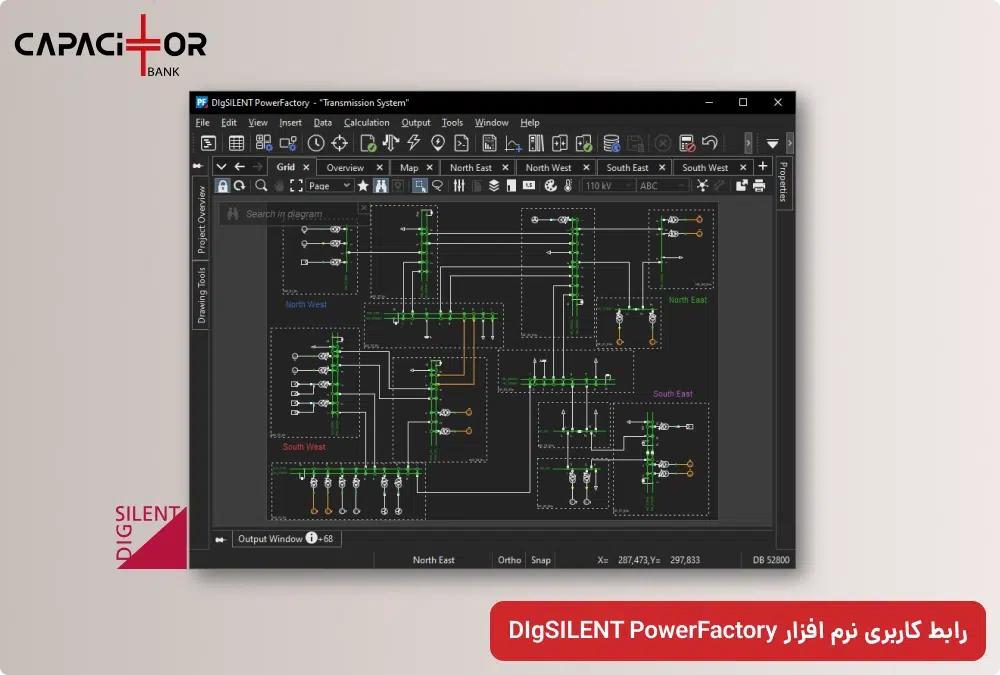This screenshot has height=675, width=1000.
Task: Click the Search in diagram field
Action: pos(293,214)
